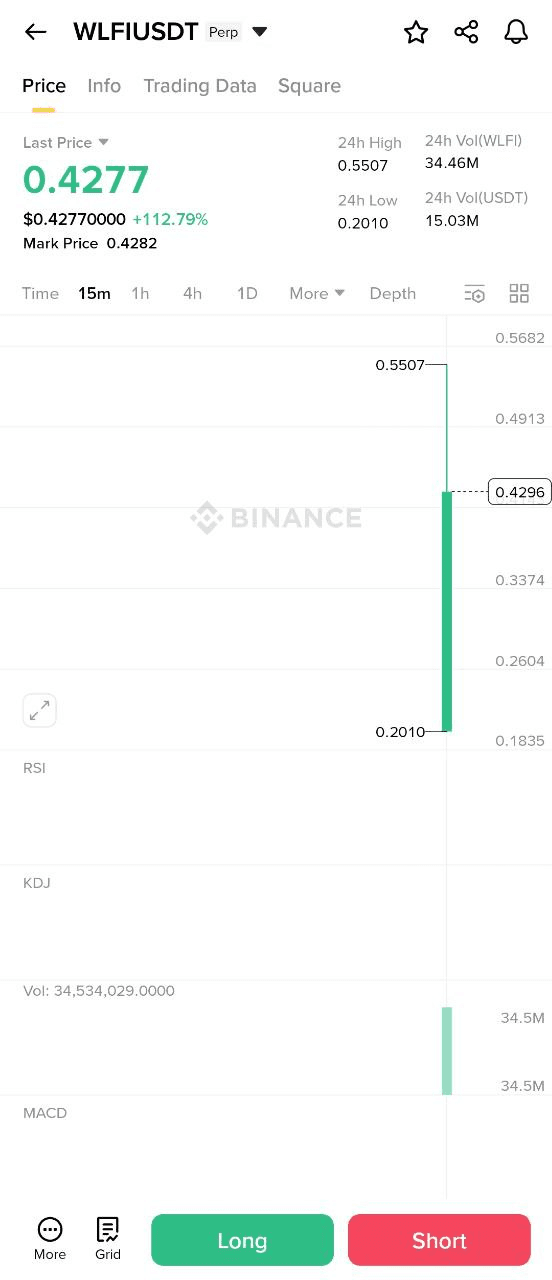Add WLFIUSDT to favorites with star icon
Screen dimensions: 552x1280
(x=416, y=32)
